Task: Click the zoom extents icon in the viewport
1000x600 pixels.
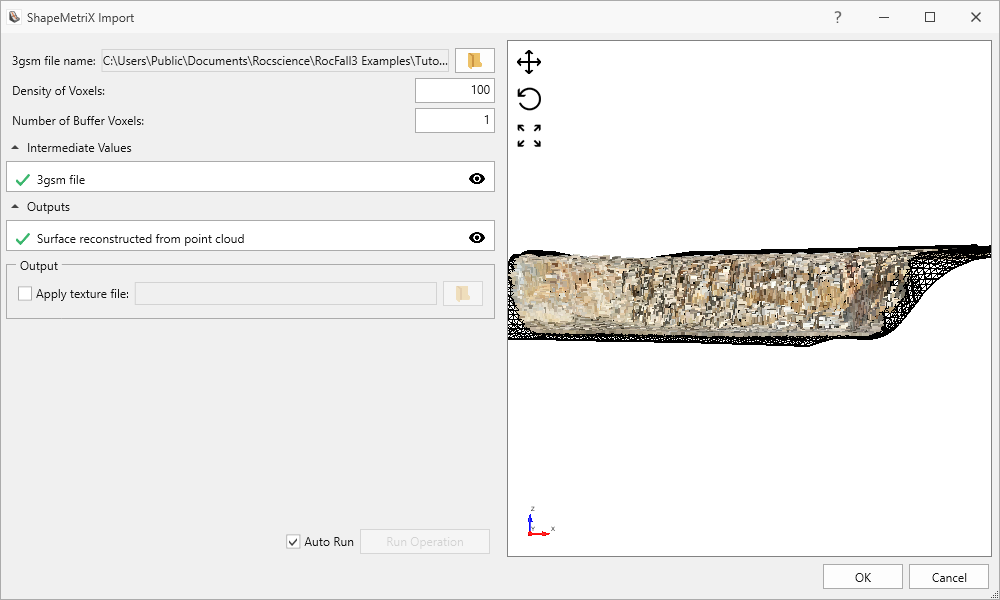Action: coord(529,136)
